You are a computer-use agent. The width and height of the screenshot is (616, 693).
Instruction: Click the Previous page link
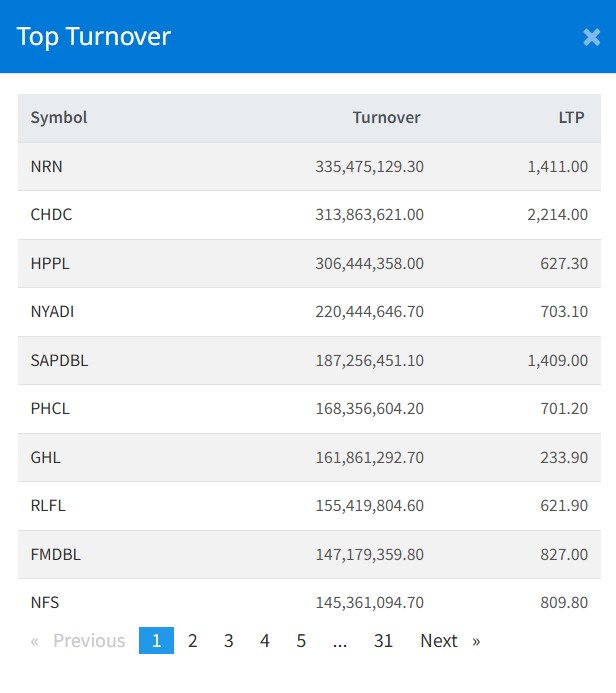[x=78, y=641]
